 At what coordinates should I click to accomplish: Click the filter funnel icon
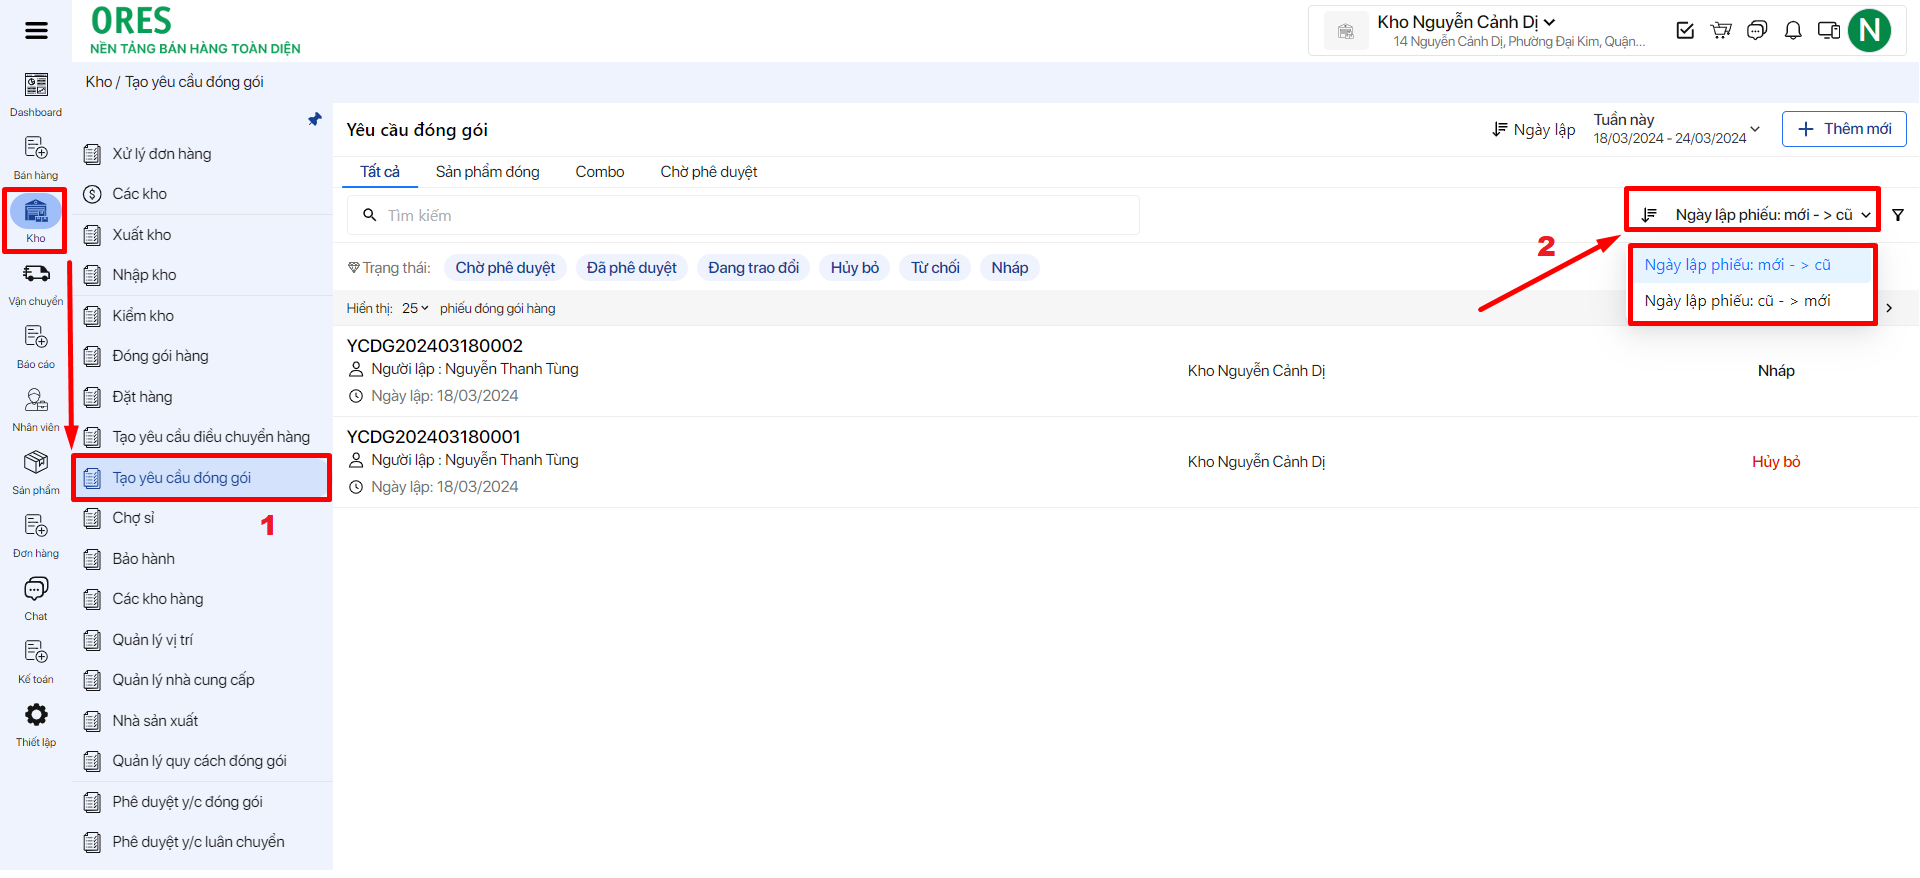click(x=1898, y=215)
